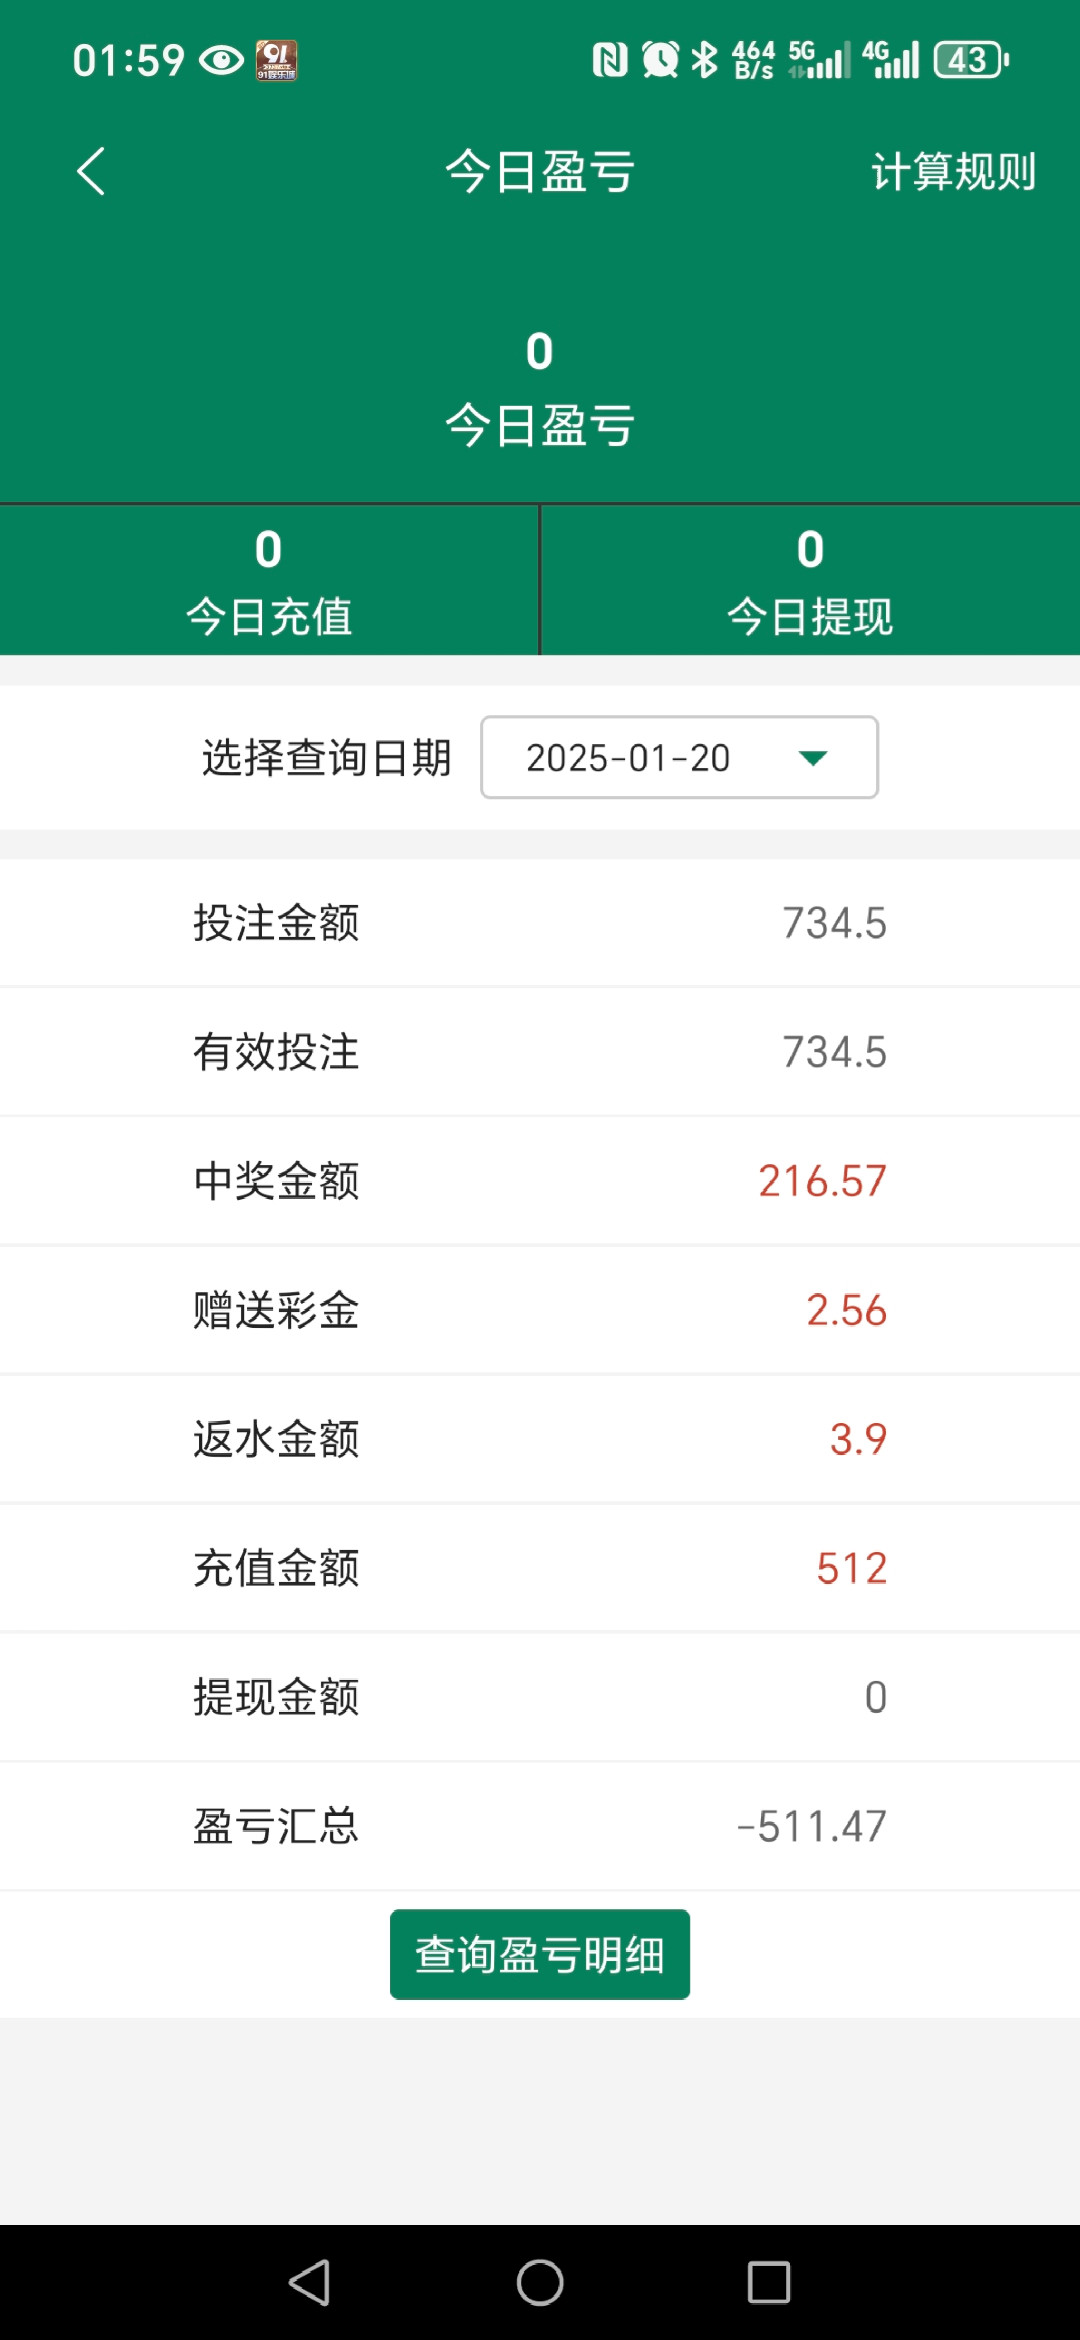This screenshot has height=2340, width=1080.
Task: Select the 今日充值 panel
Action: (269, 581)
